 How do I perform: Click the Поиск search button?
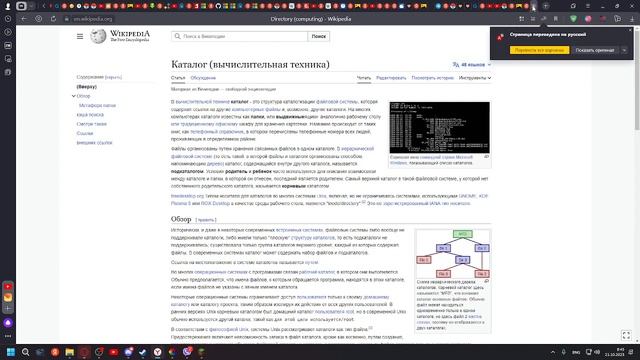[x=319, y=36]
